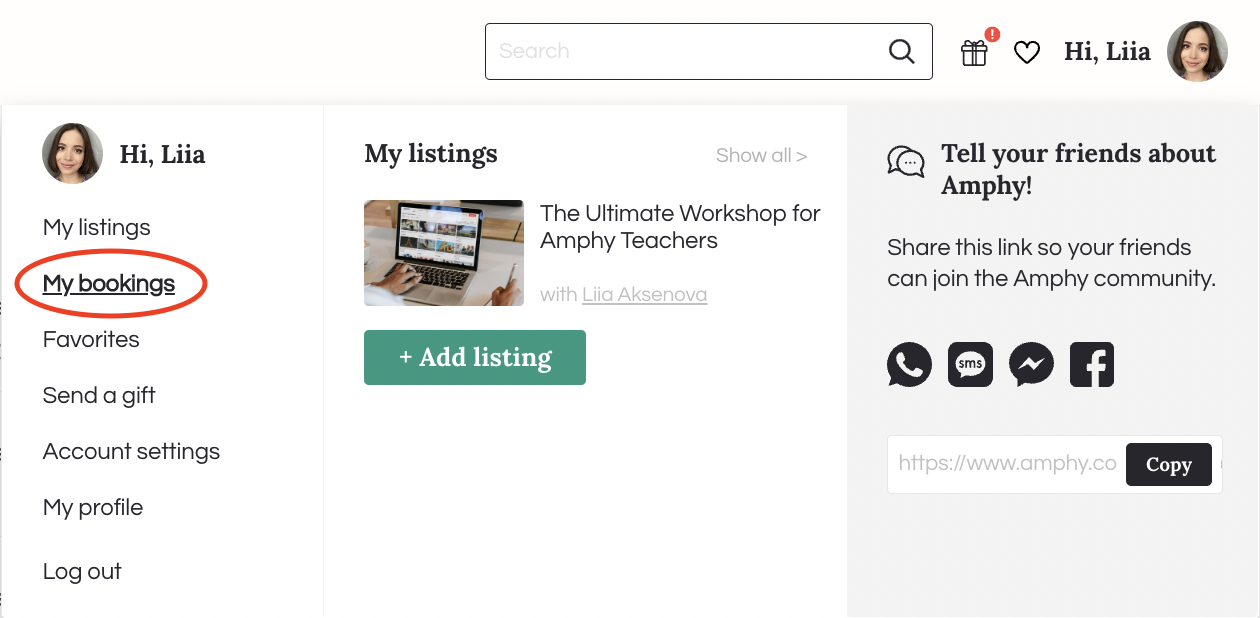Click the search magnifier icon
1260x618 pixels.
point(901,51)
